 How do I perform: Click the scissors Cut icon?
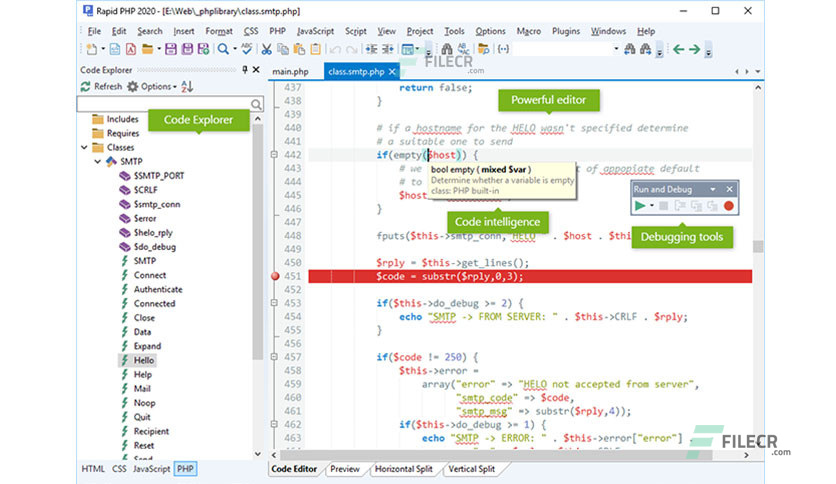point(266,50)
